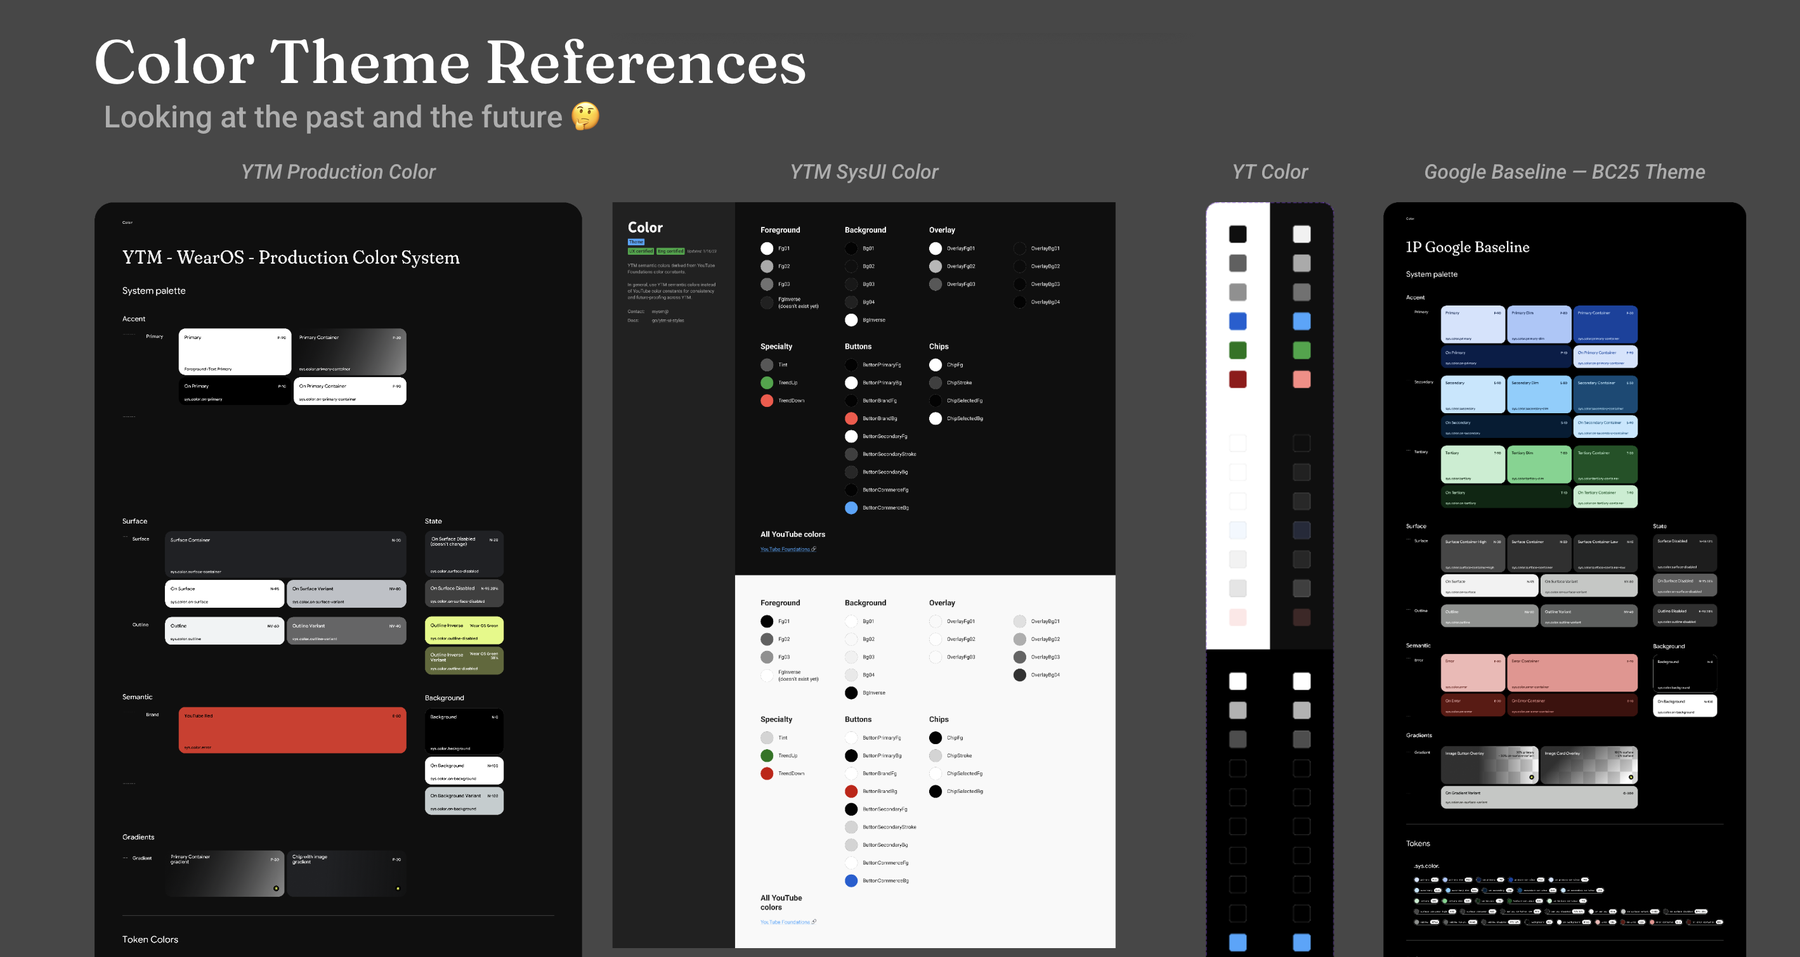Select the pink Error Container card

(x=1573, y=673)
